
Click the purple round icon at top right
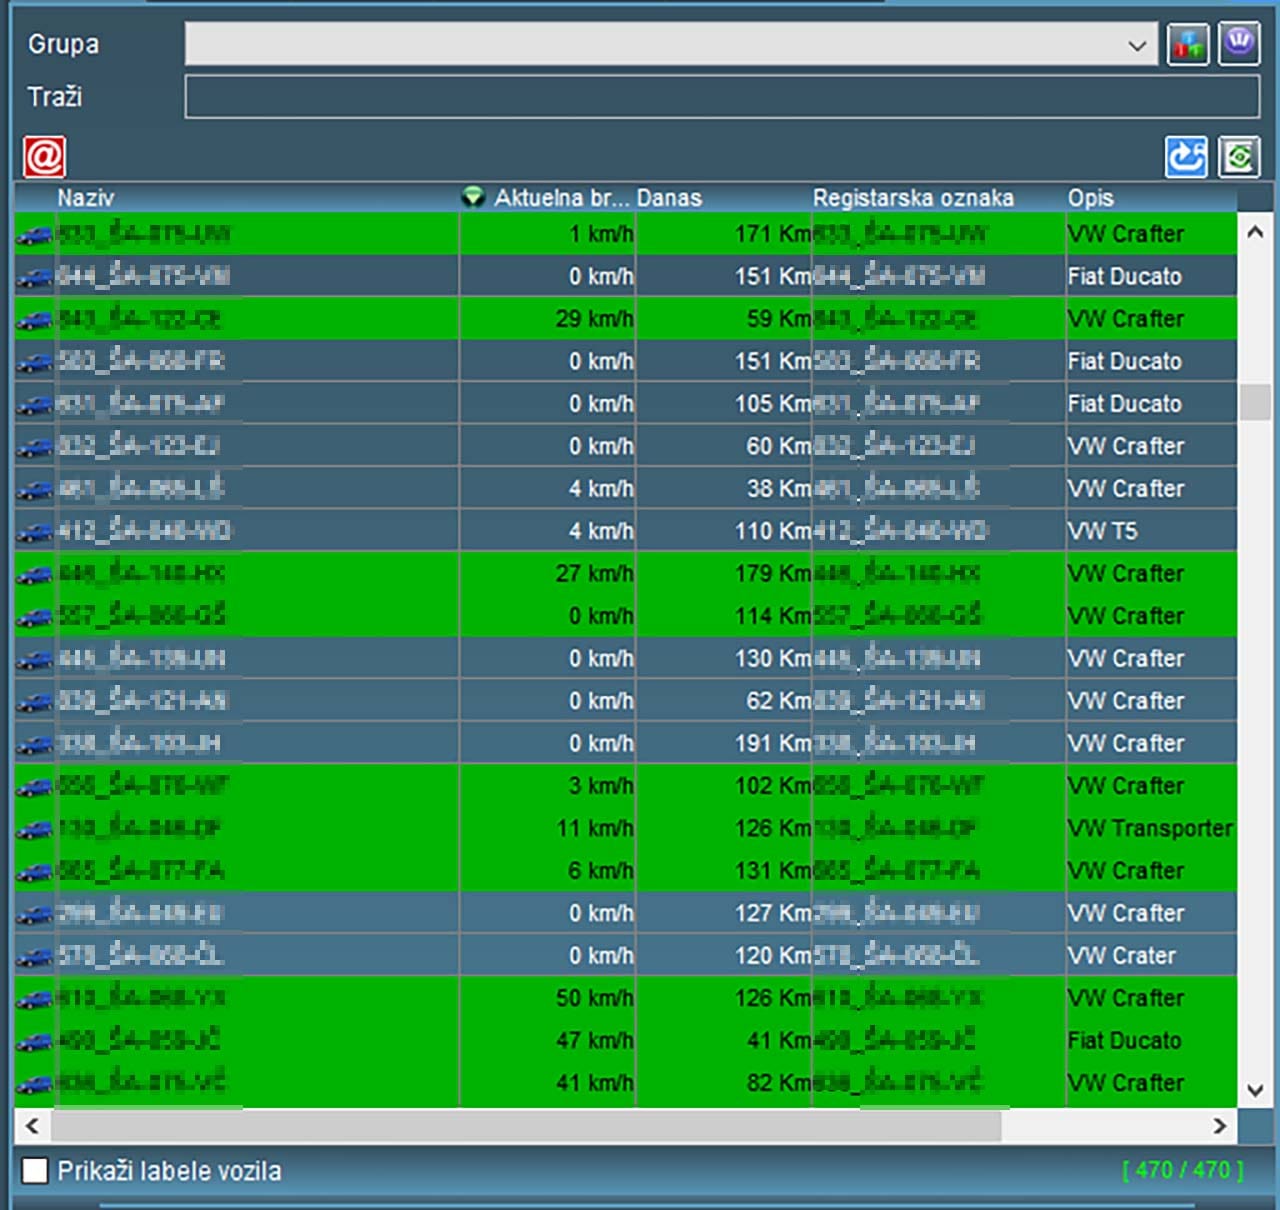(x=1239, y=45)
